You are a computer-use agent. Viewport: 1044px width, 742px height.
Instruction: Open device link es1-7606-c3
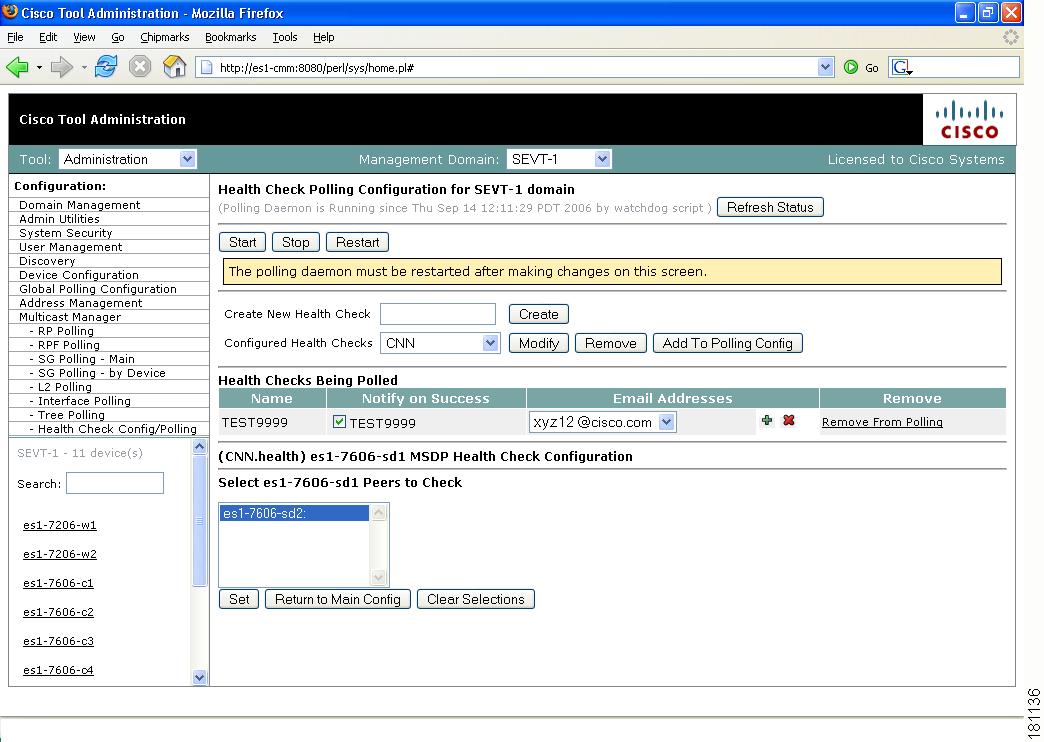pyautogui.click(x=59, y=641)
